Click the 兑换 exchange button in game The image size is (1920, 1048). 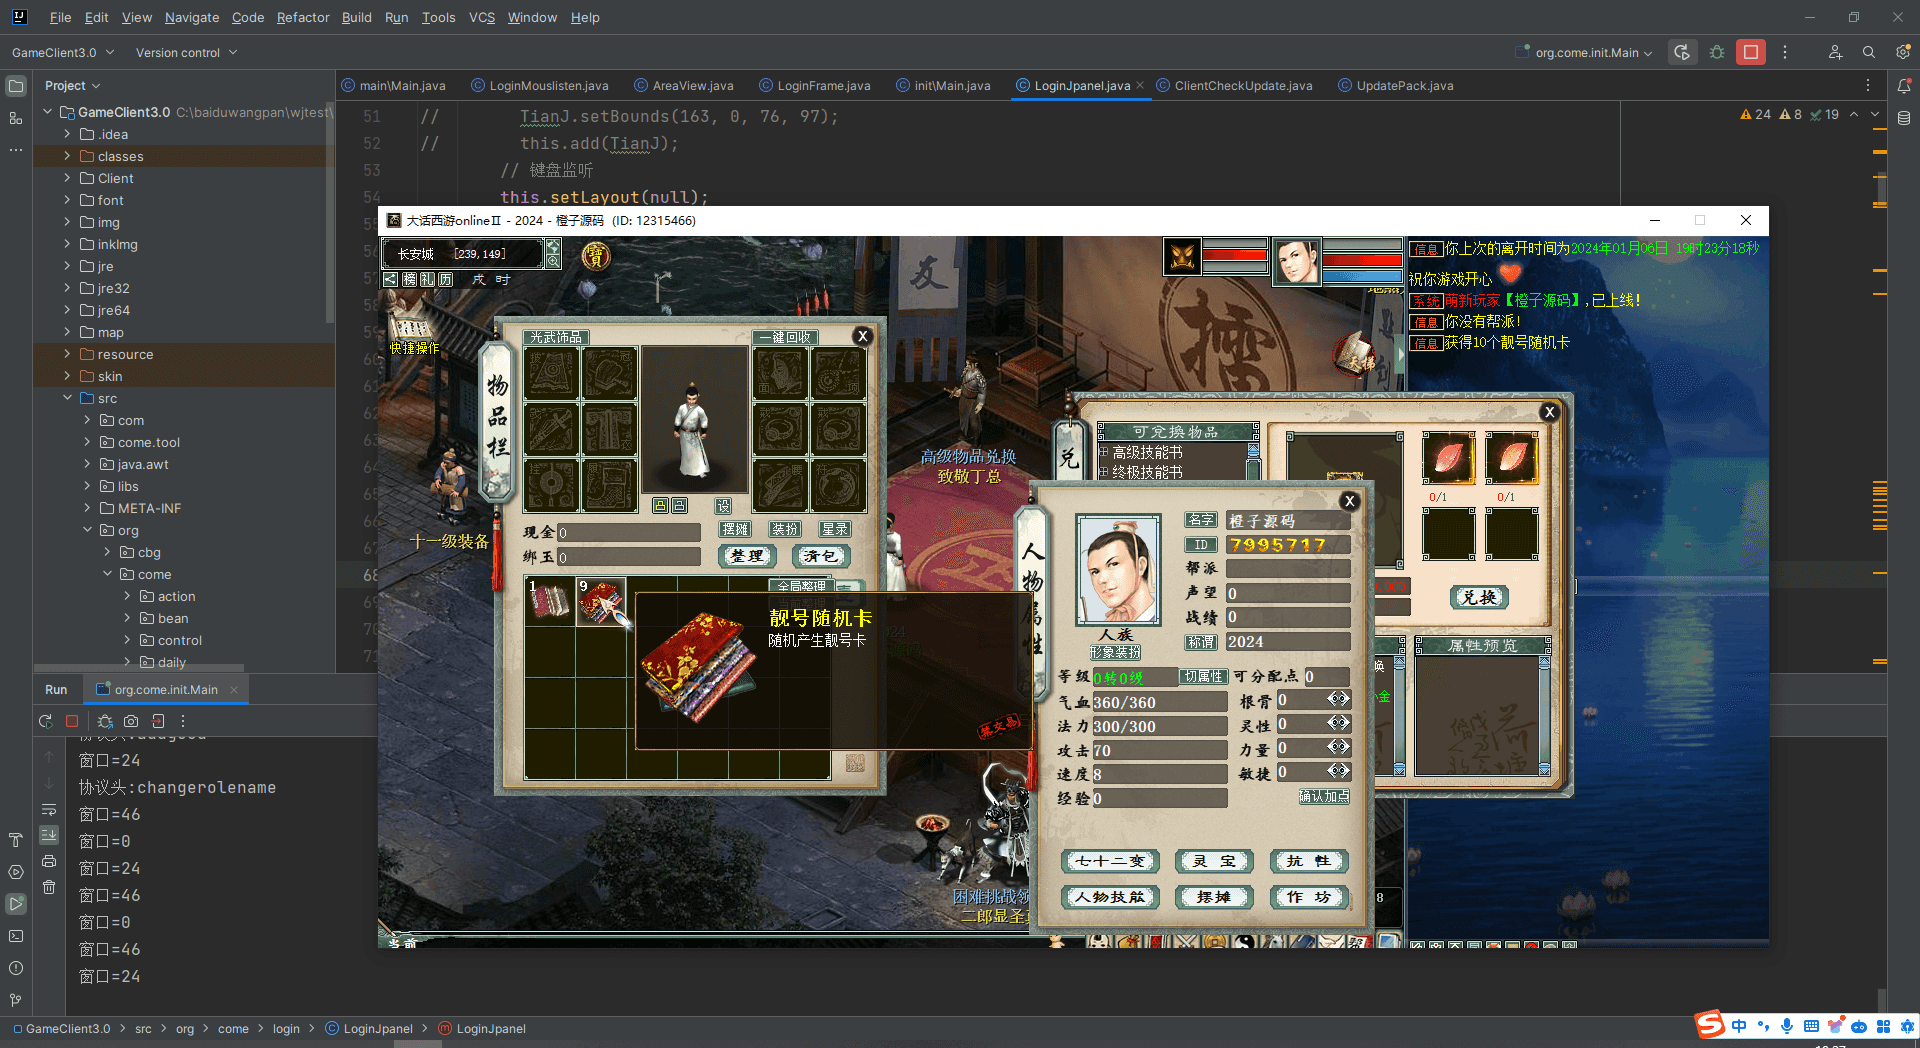click(x=1479, y=597)
